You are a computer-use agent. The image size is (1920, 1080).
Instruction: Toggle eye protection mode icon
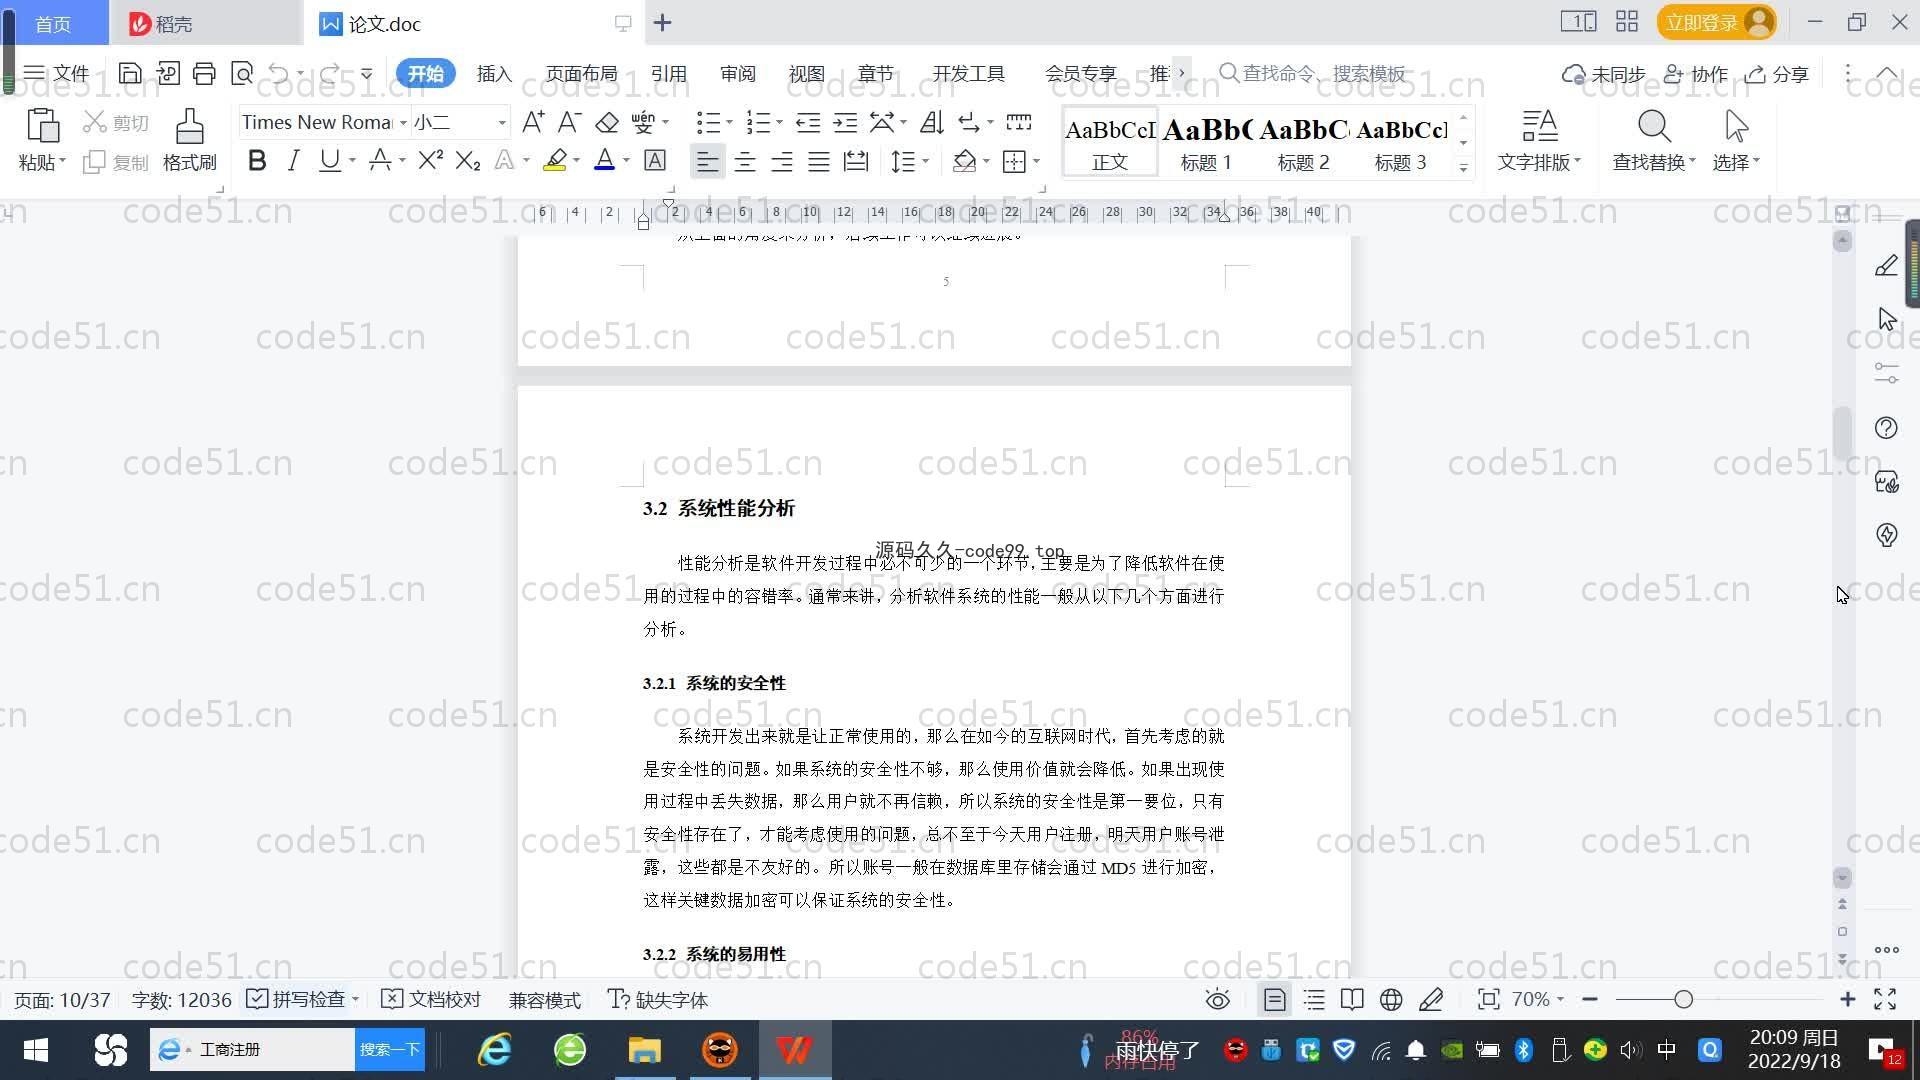[x=1217, y=999]
